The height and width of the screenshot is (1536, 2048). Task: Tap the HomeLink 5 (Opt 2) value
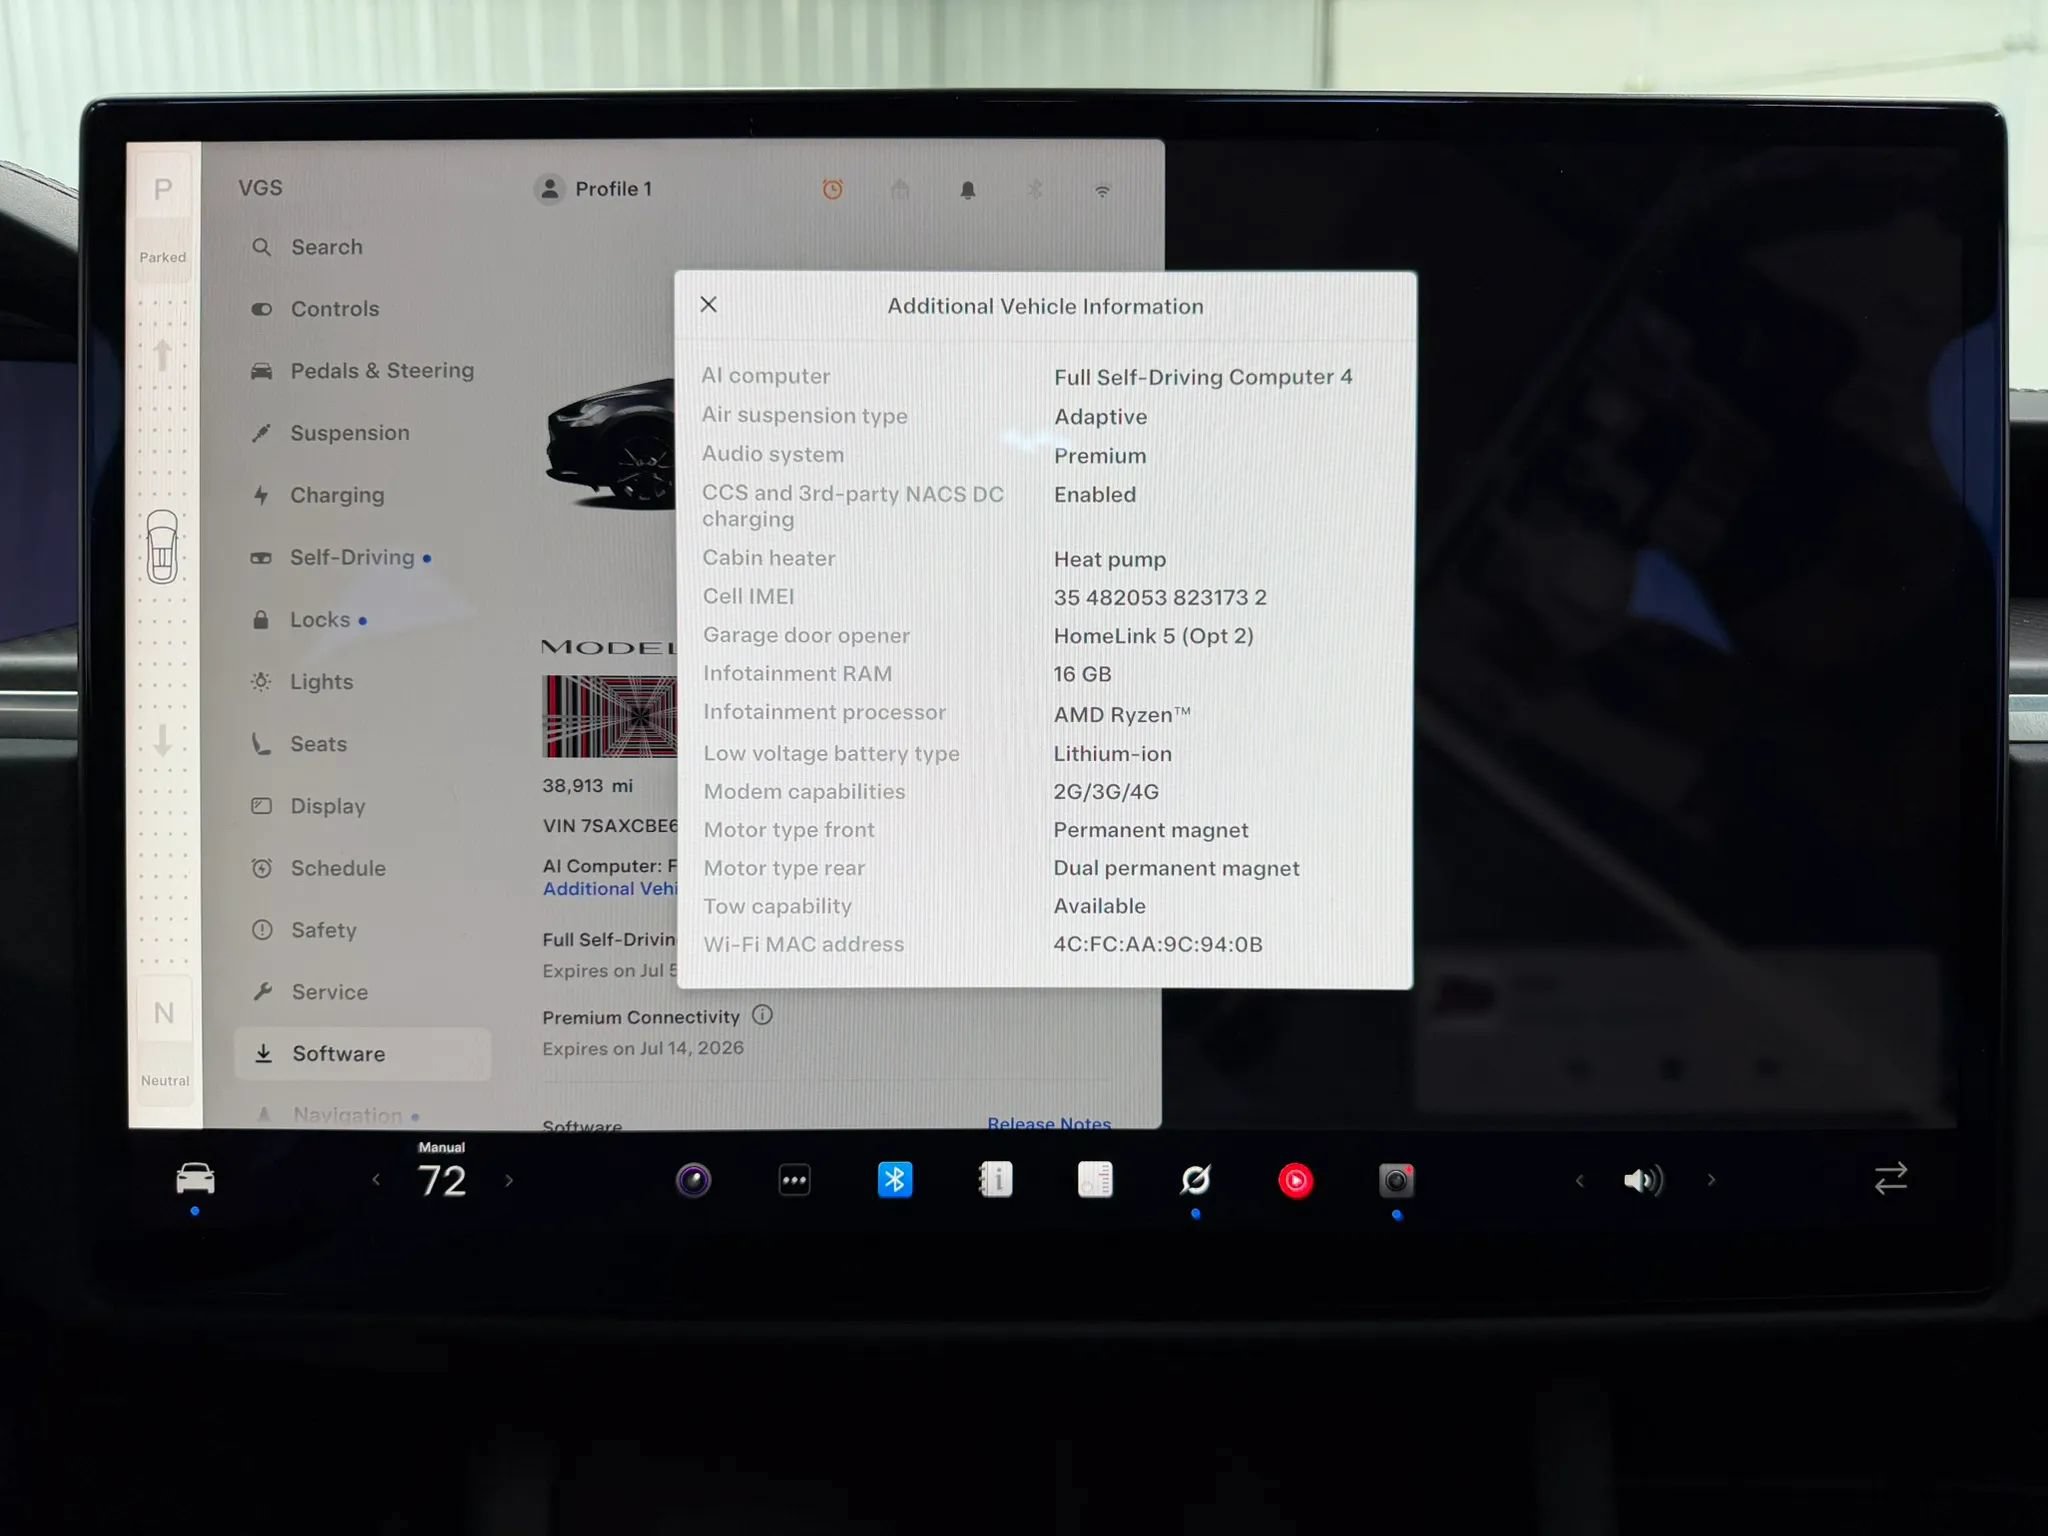[x=1153, y=636]
